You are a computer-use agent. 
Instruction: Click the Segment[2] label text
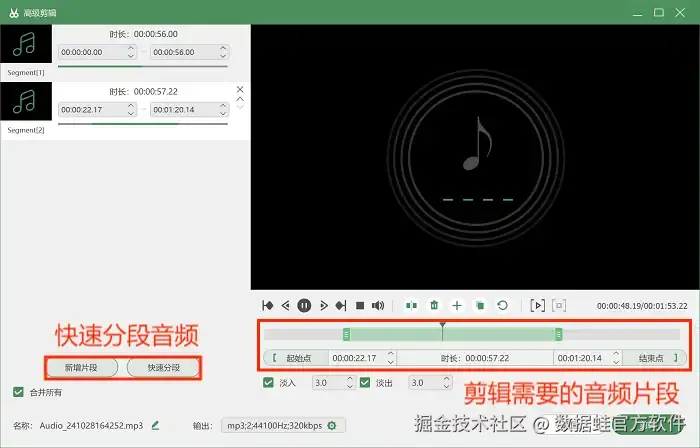(26, 130)
